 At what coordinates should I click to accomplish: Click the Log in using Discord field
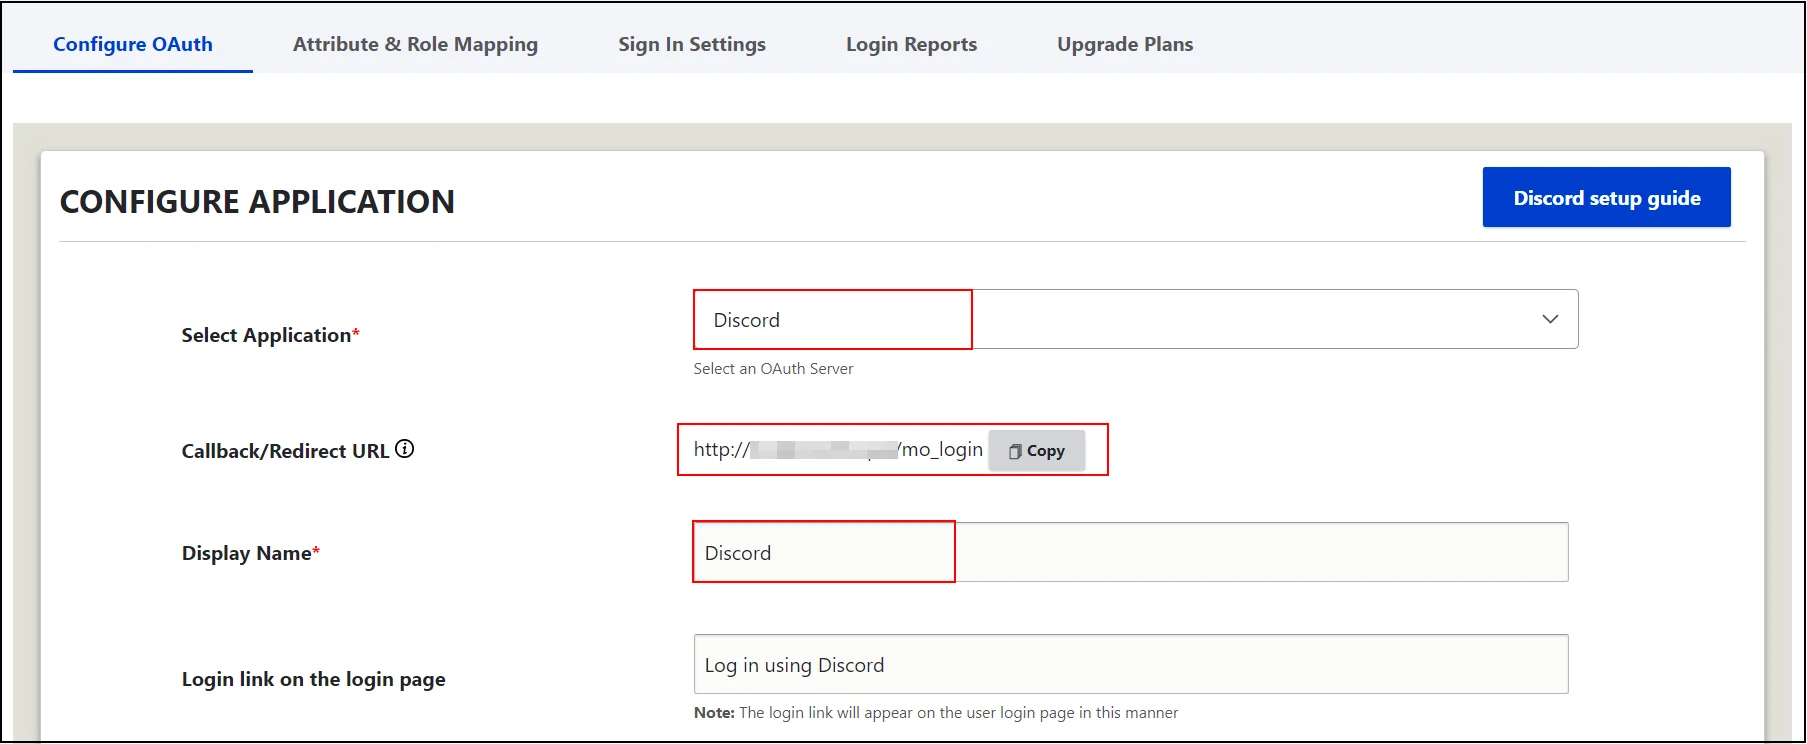point(1130,664)
